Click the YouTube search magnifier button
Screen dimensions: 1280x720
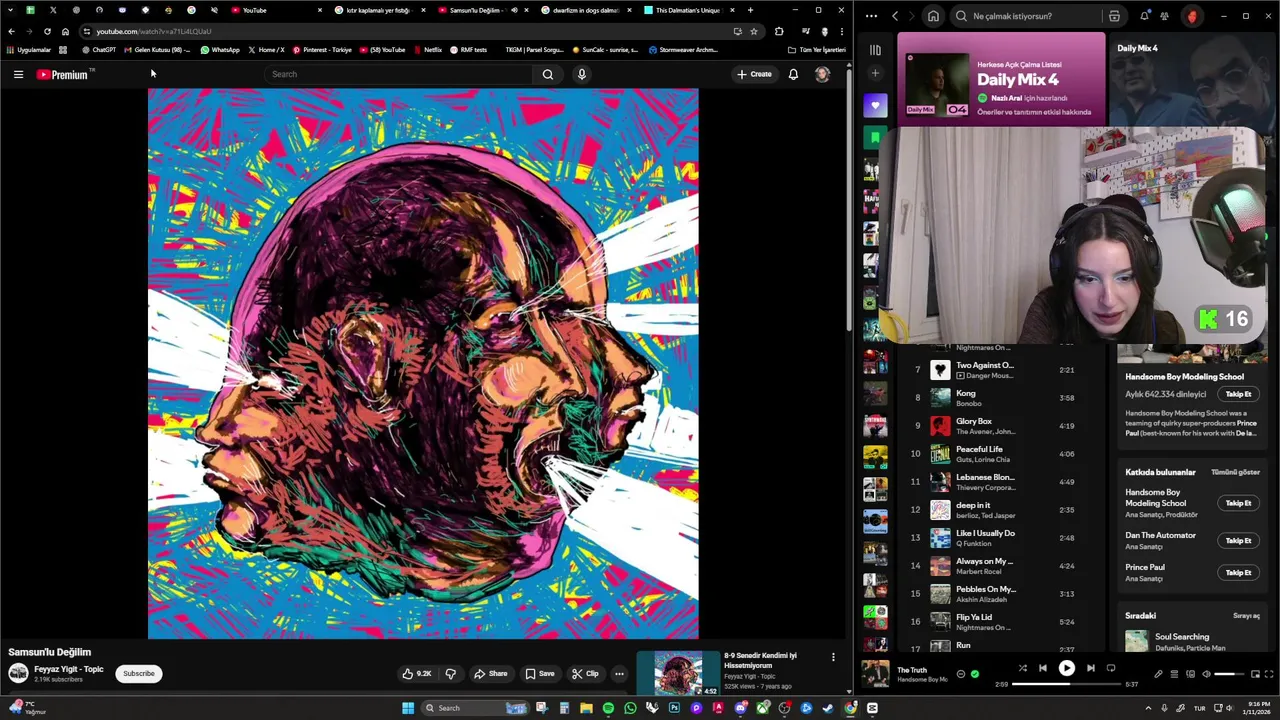pos(547,74)
